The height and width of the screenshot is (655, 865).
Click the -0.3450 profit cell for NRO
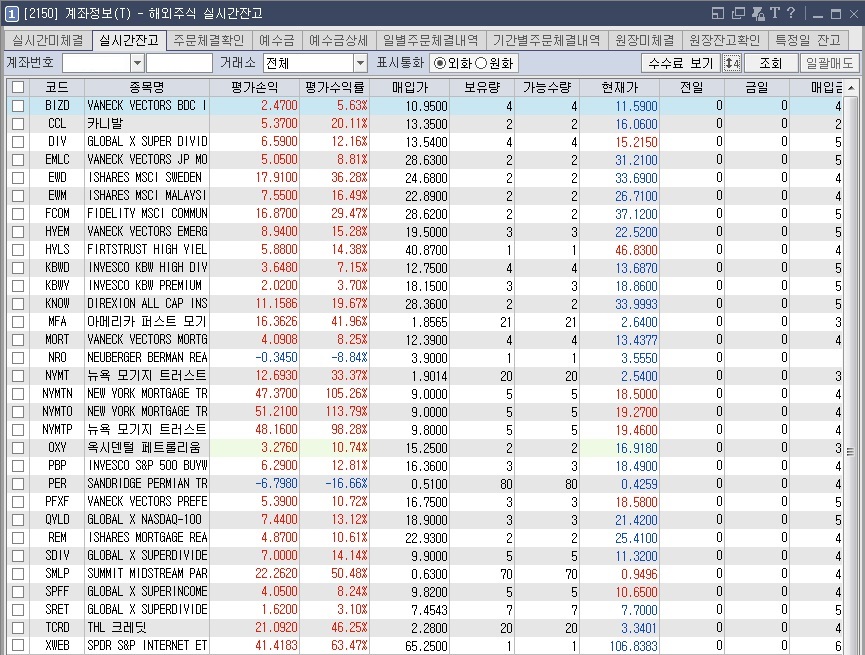coord(254,358)
